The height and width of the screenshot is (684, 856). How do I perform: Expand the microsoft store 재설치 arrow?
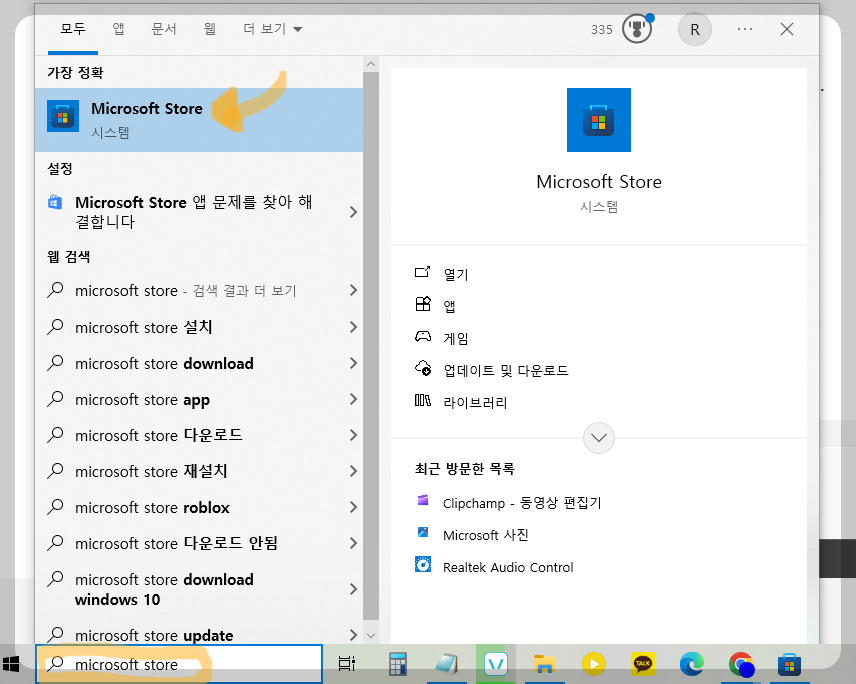tap(353, 471)
